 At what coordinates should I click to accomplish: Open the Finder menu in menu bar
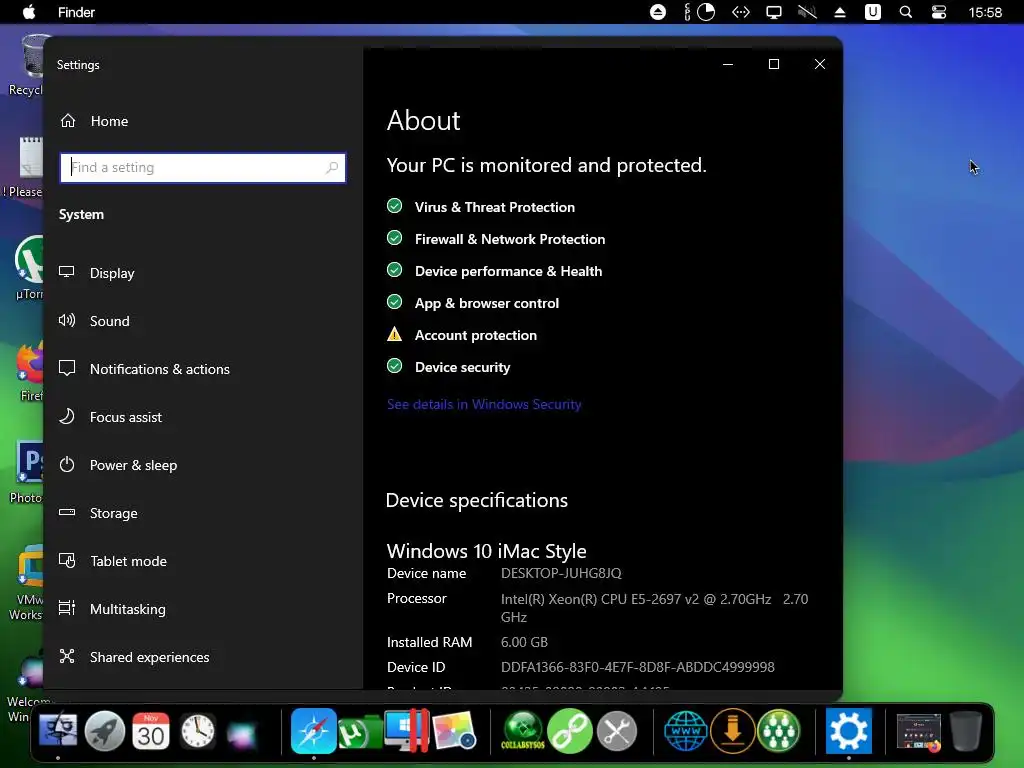[76, 12]
